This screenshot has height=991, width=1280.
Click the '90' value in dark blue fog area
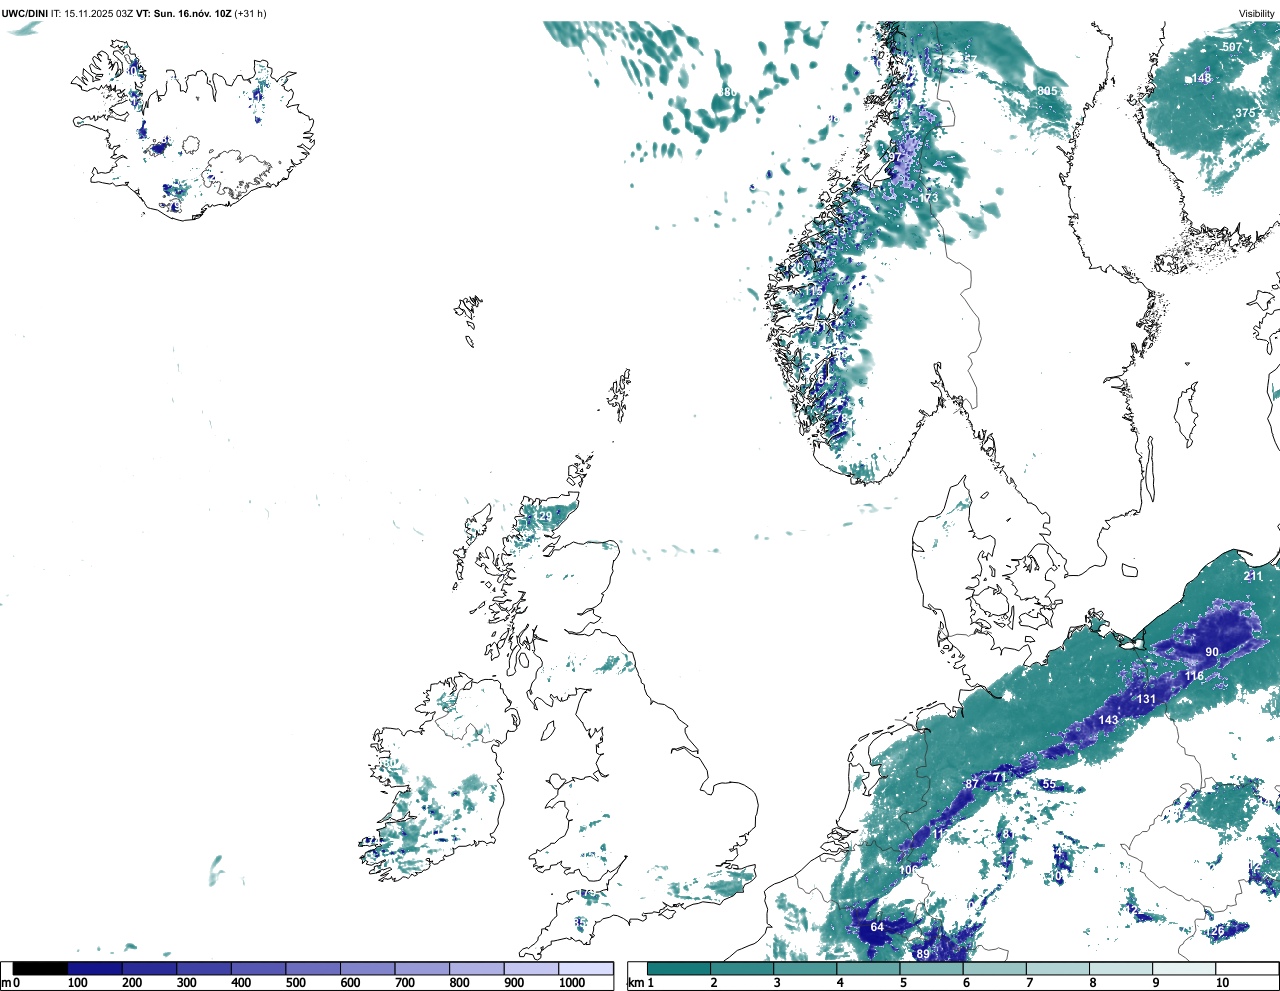pyautogui.click(x=1212, y=652)
